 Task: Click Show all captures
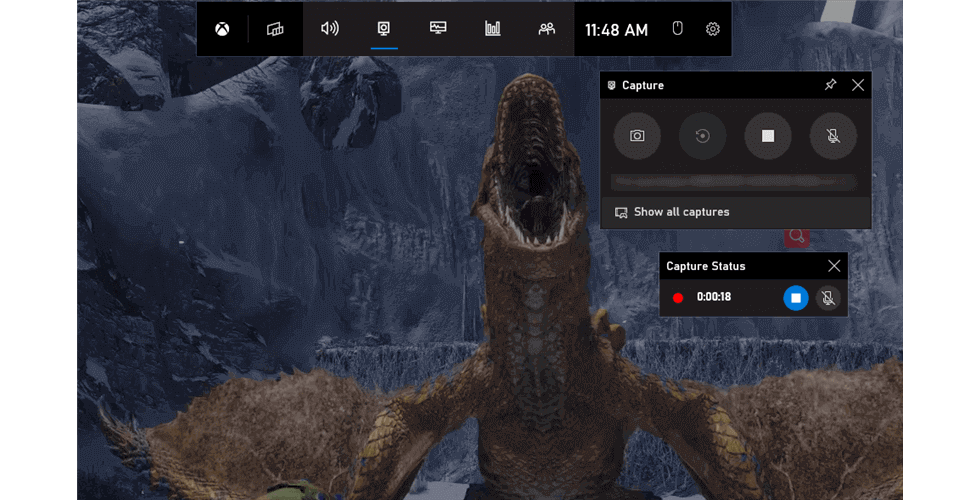[x=735, y=212]
